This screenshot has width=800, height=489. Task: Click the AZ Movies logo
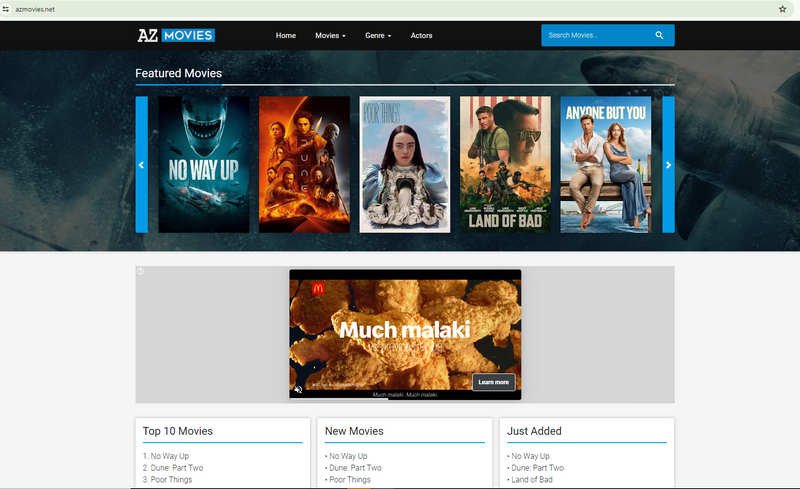(x=176, y=35)
